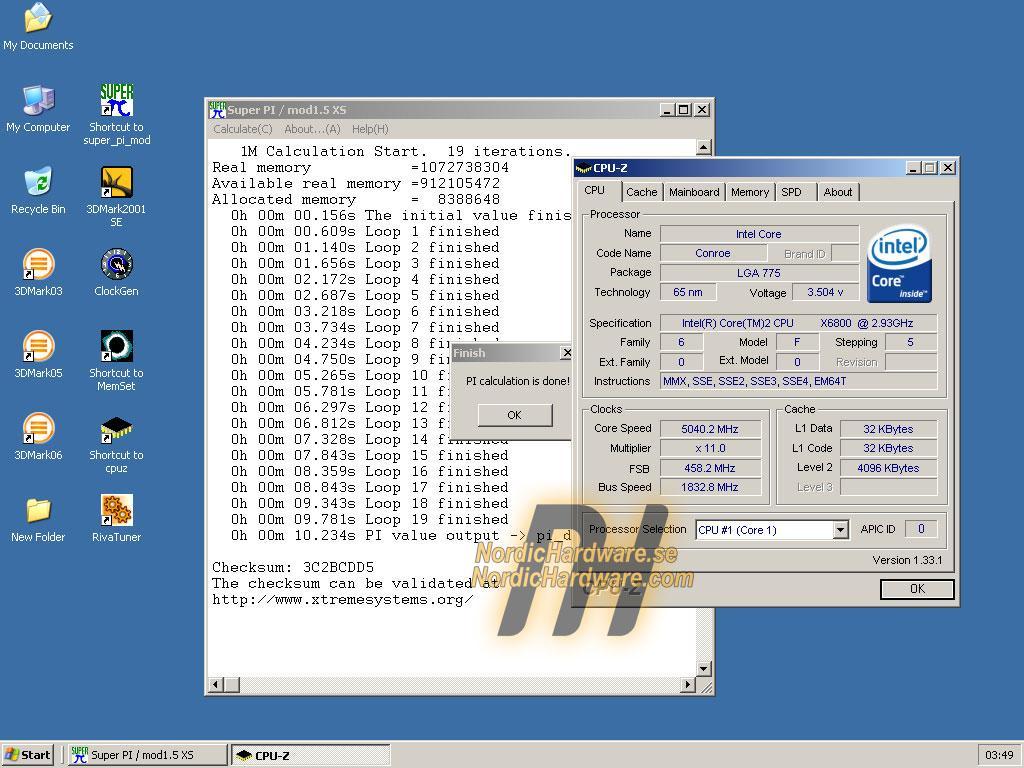Click the L1 Data value 32 KBytes
Screen dimensions: 1024x768
point(888,429)
